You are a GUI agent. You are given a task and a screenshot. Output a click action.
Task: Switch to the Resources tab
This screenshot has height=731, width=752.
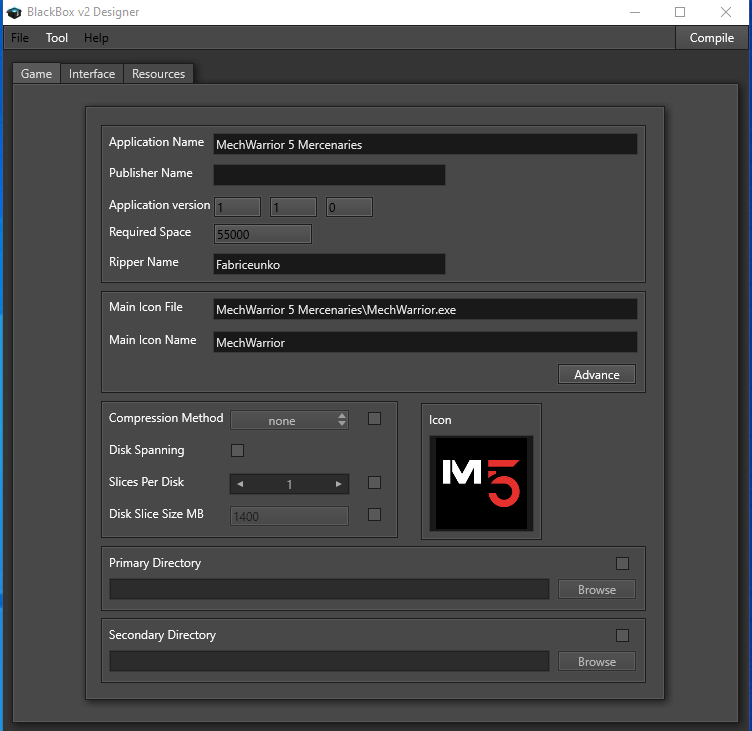pos(158,74)
